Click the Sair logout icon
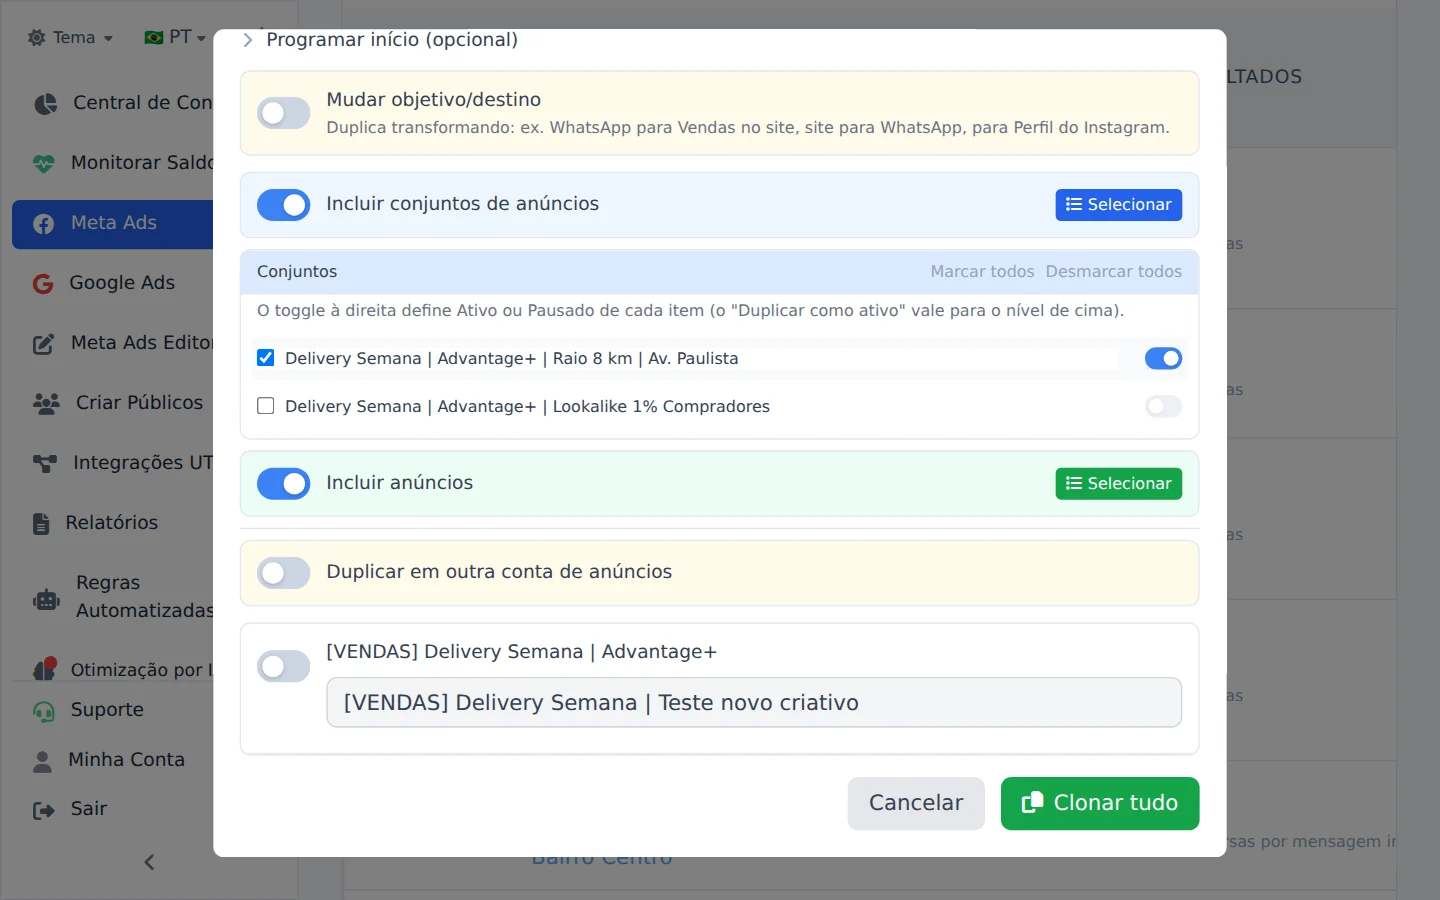1440x900 pixels. [43, 810]
